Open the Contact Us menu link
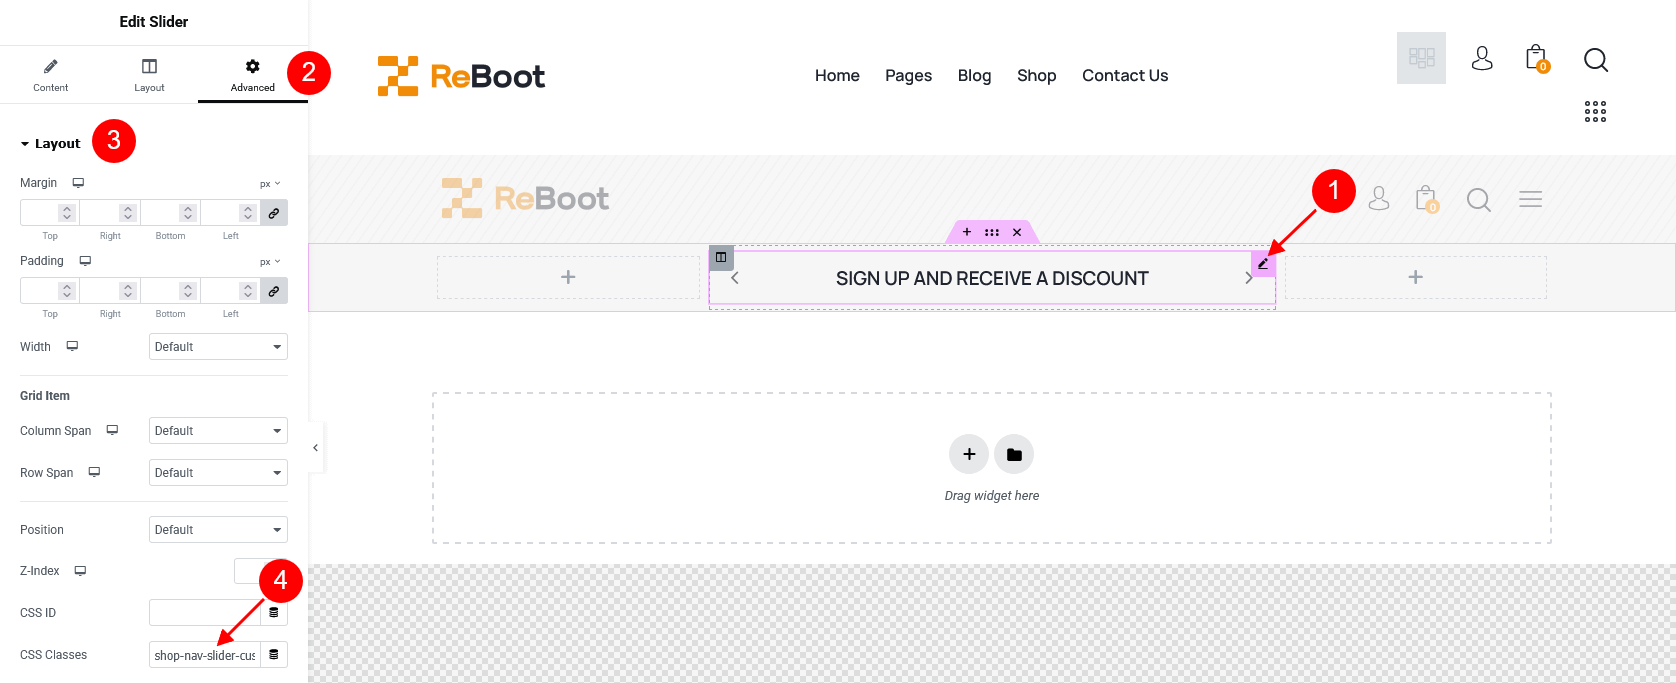 tap(1125, 75)
